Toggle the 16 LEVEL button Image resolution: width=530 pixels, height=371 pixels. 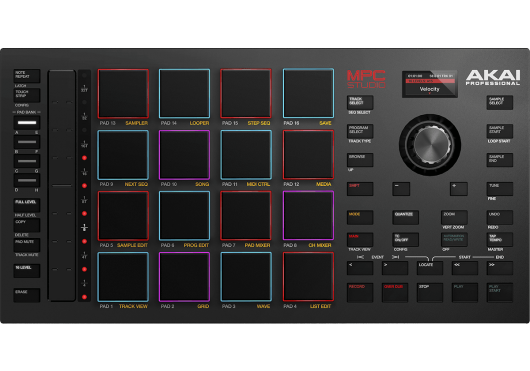click(x=27, y=271)
